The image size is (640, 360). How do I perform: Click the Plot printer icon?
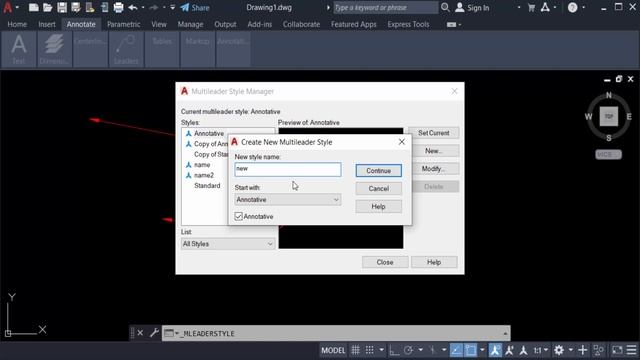[x=118, y=7]
